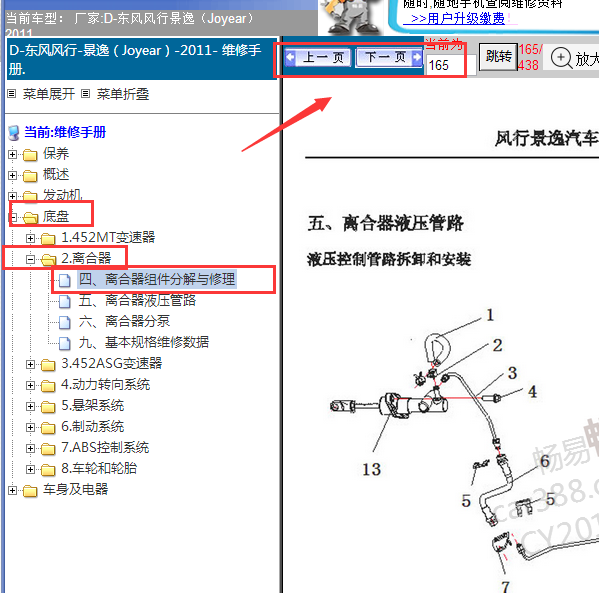
Task: Click the 5.悬架系统 folder icon
Action: [x=48, y=407]
